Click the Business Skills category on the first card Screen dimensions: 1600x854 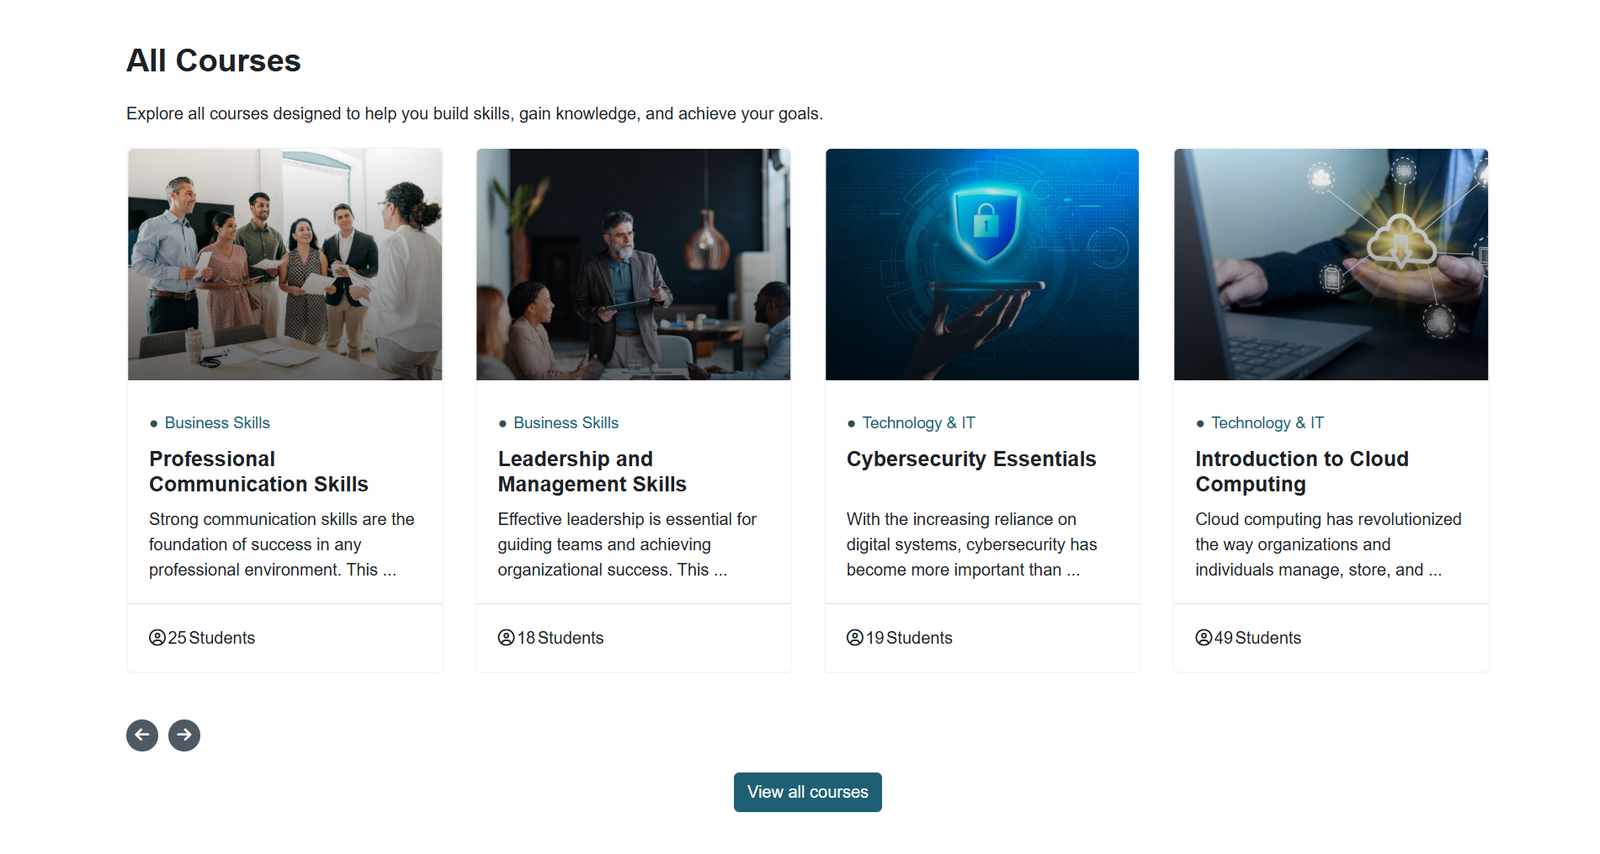(216, 423)
